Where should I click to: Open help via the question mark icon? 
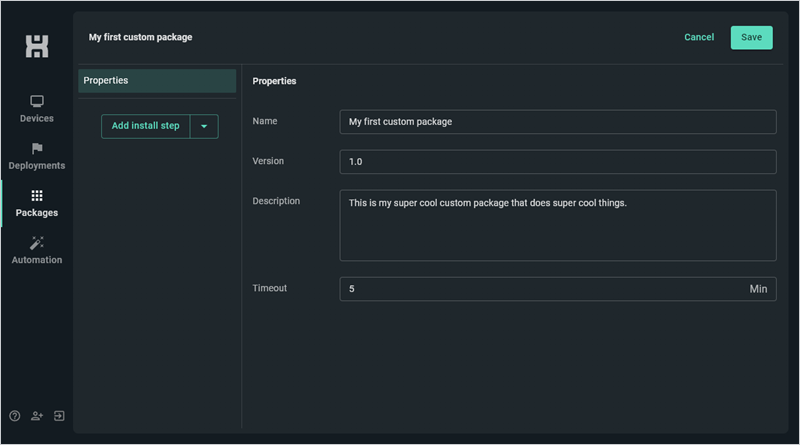pyautogui.click(x=15, y=416)
